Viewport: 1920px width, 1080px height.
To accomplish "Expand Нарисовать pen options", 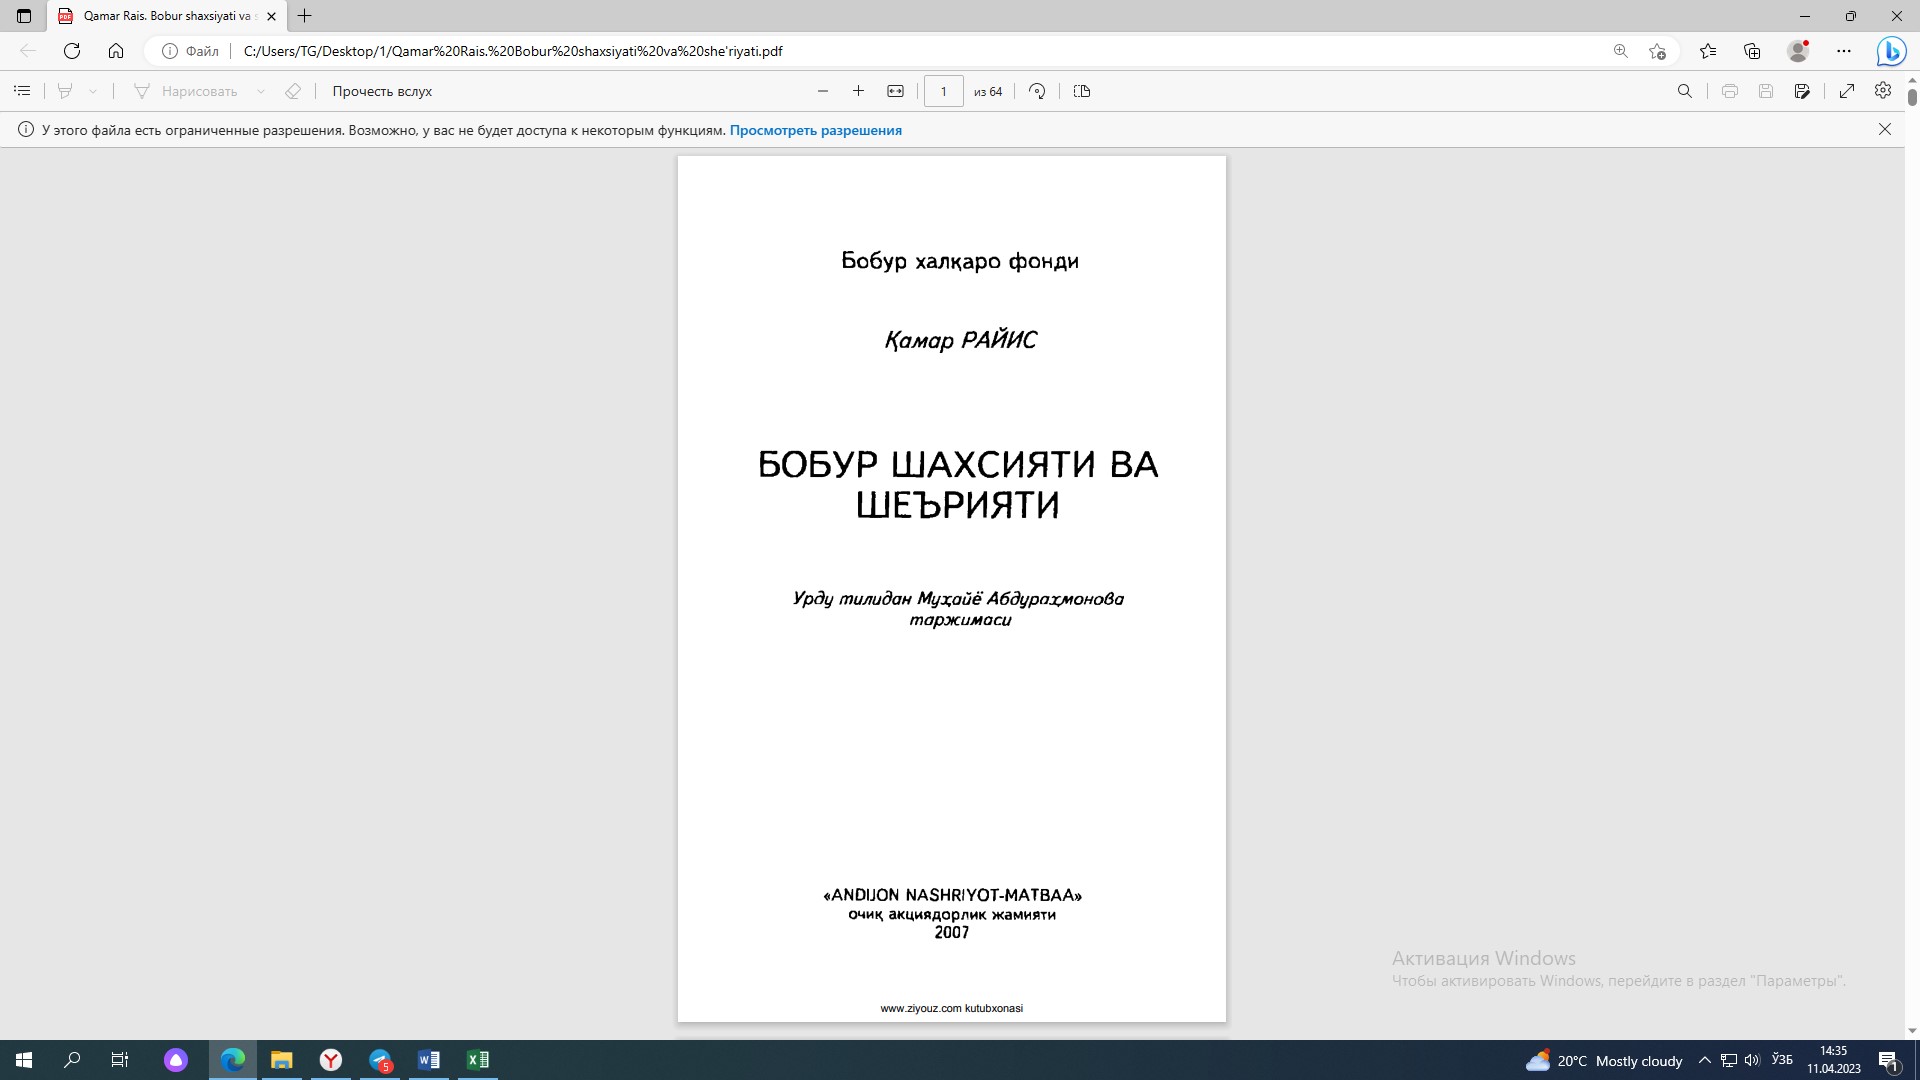I will coord(262,91).
